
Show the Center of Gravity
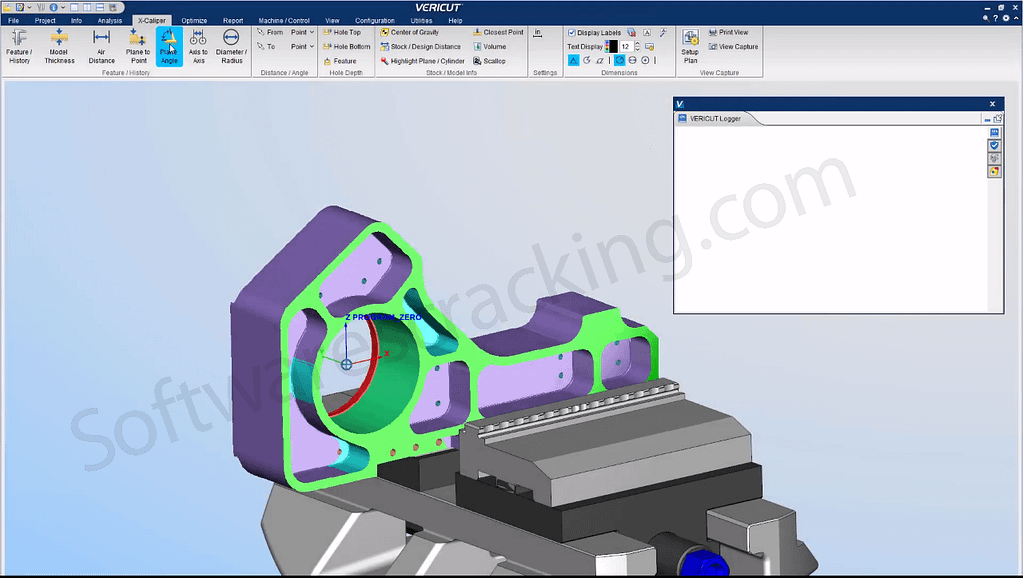[410, 32]
